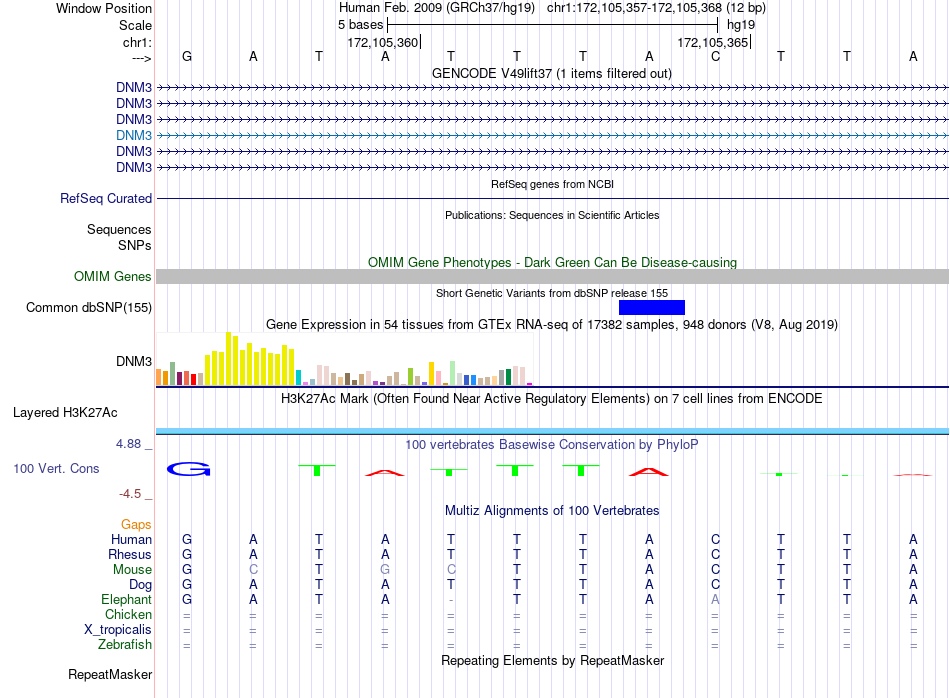The height and width of the screenshot is (698, 950).
Task: Select the Chicken alignment row label
Action: [128, 614]
